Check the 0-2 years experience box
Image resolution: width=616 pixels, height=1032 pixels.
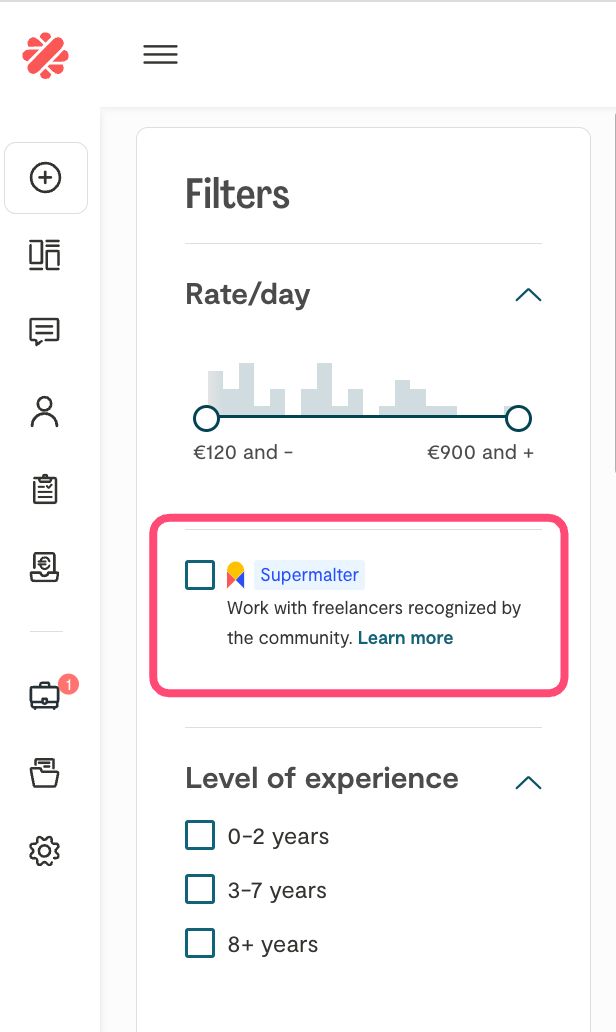coord(200,835)
